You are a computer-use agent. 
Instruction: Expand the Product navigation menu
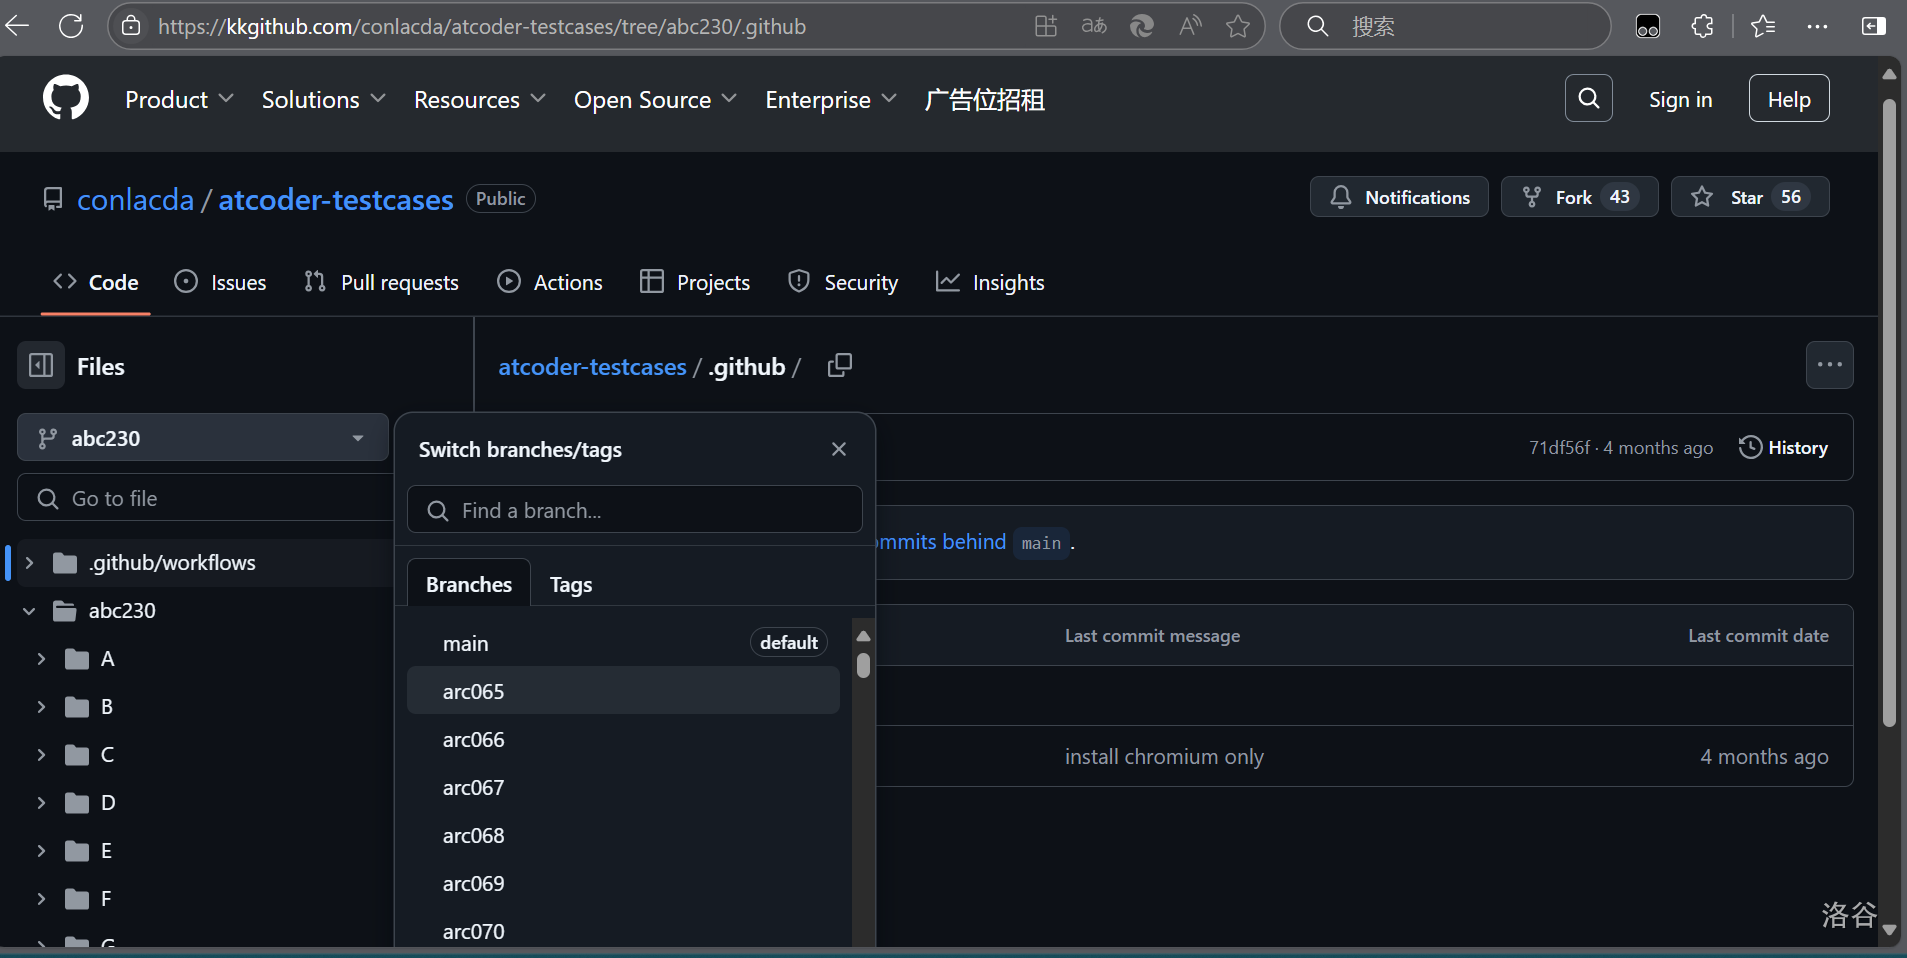click(179, 100)
